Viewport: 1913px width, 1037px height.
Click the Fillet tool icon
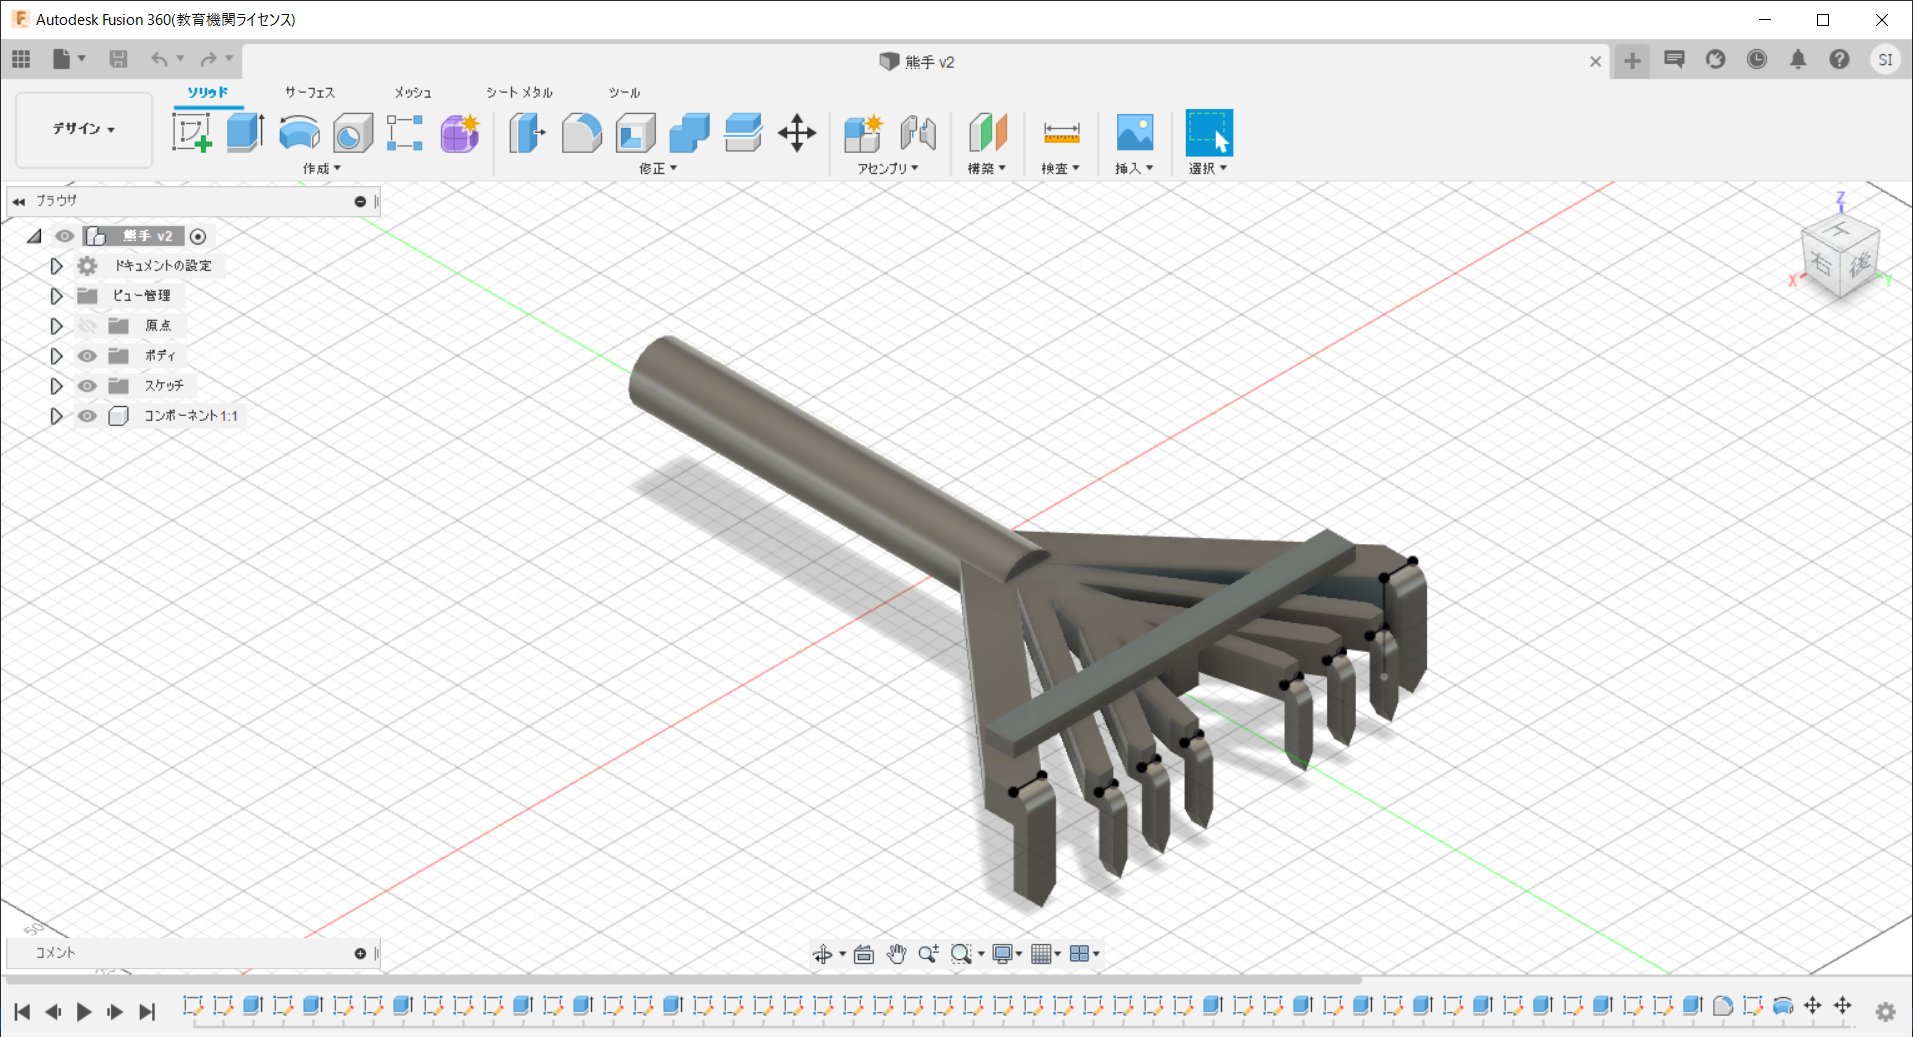click(581, 132)
